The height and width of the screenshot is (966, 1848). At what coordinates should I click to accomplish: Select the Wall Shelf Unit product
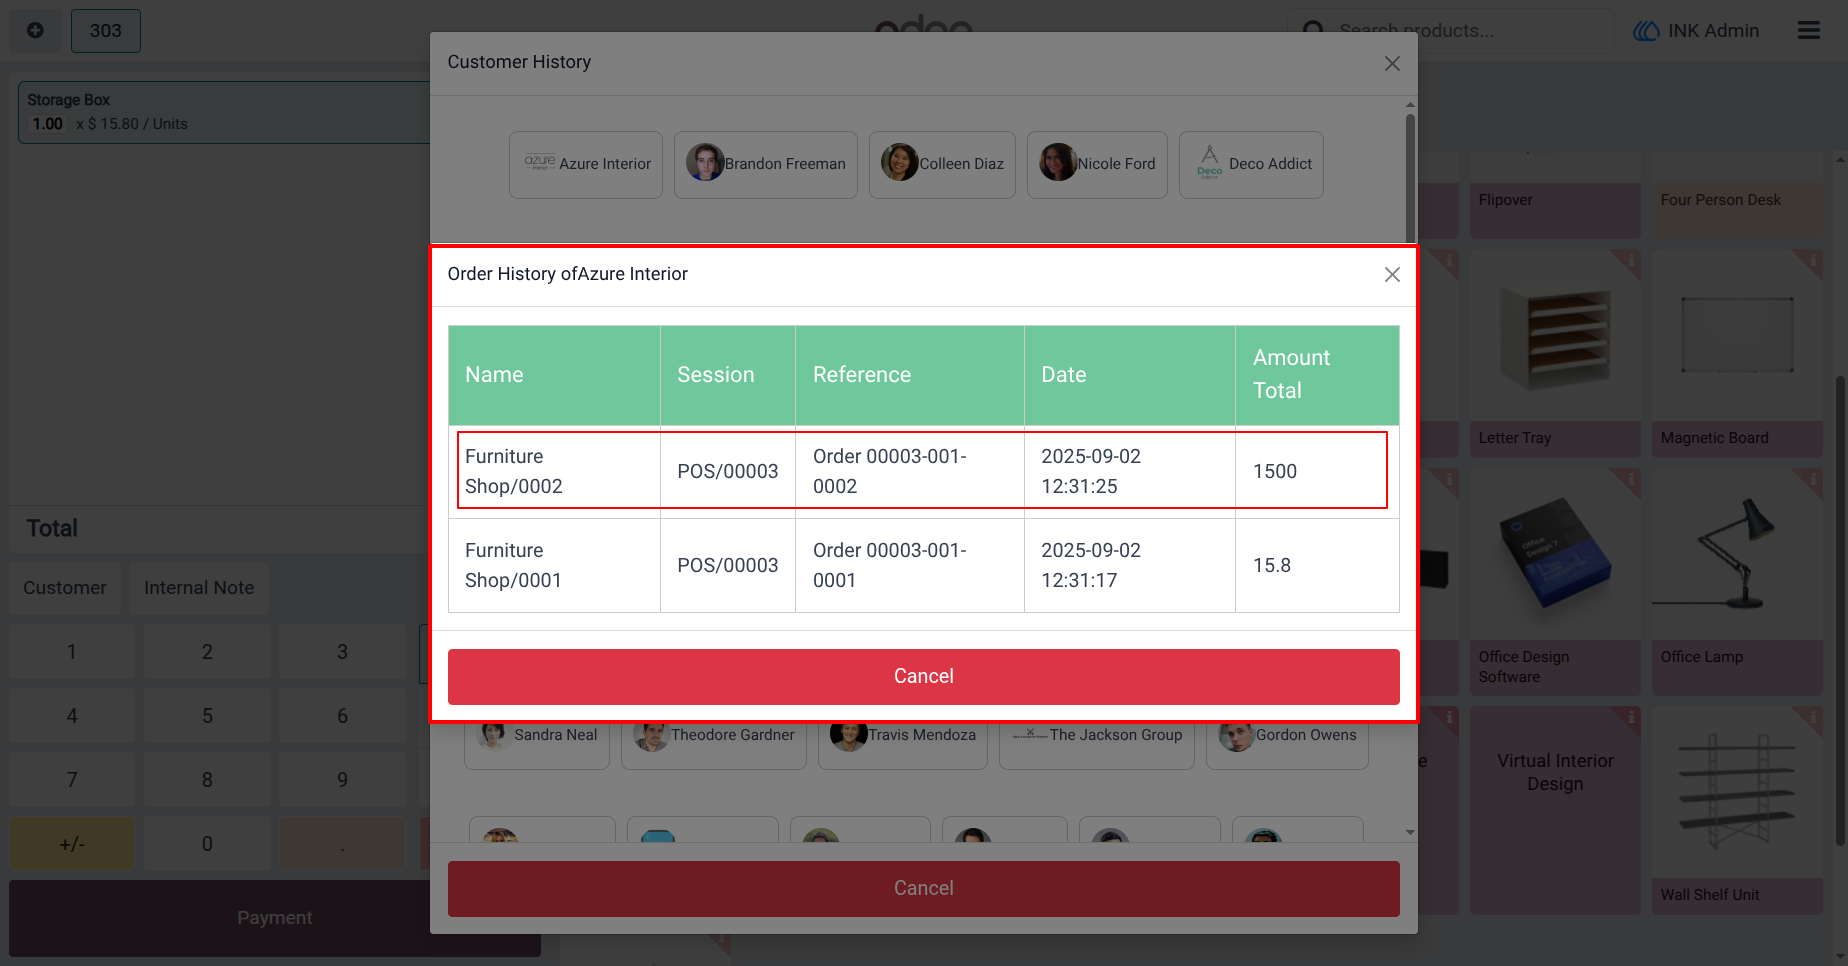pyautogui.click(x=1737, y=811)
